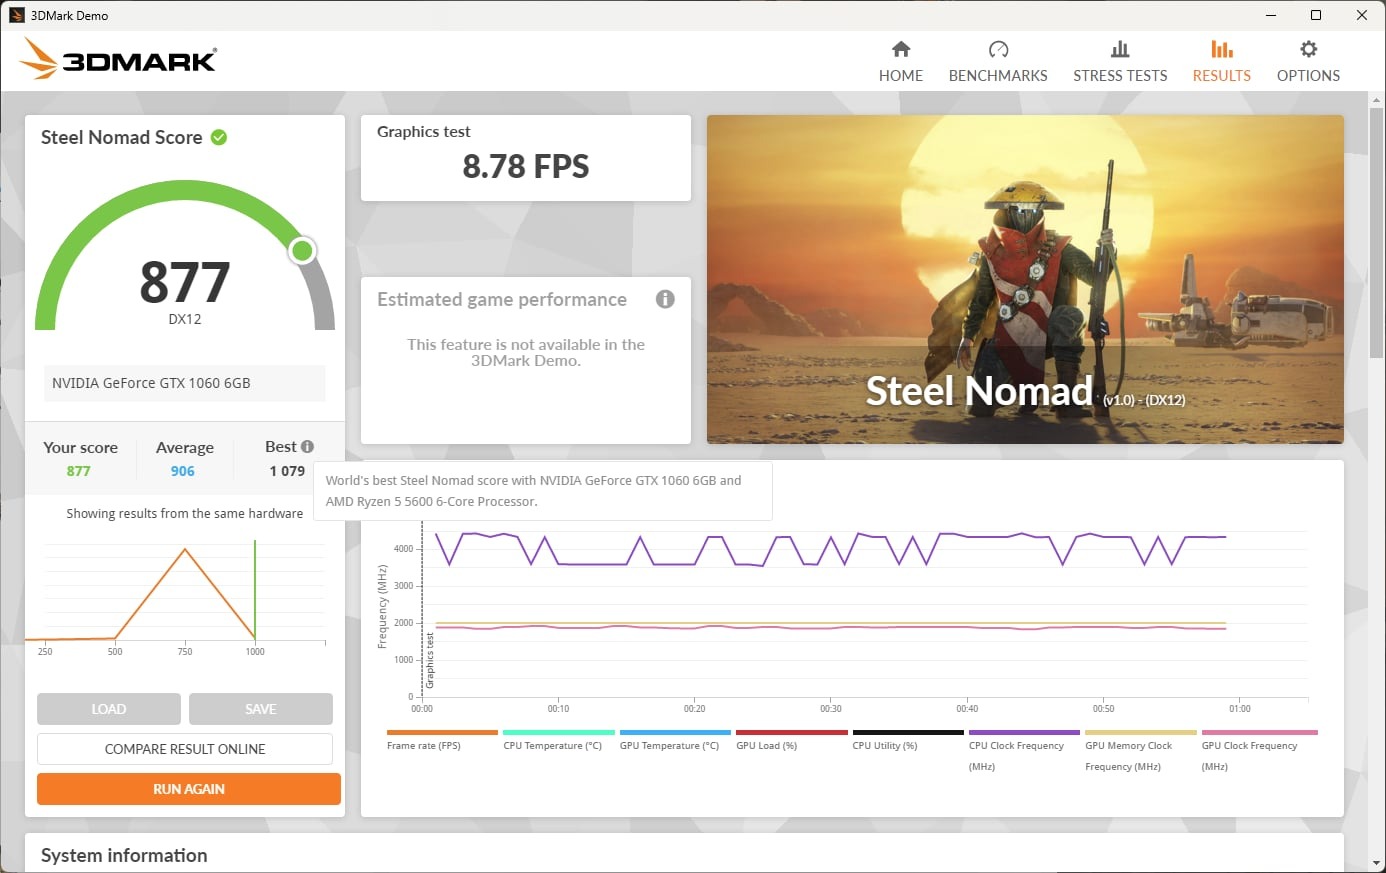Open the HOME tab
The width and height of the screenshot is (1386, 873).
click(901, 62)
